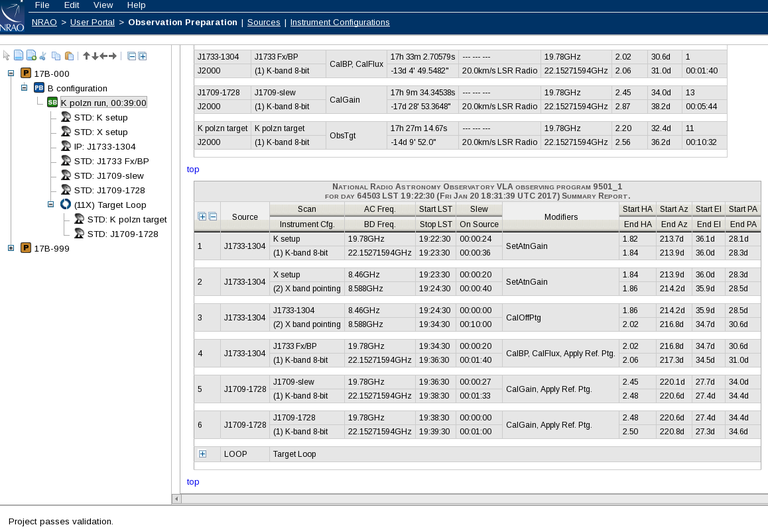Collapse all rows in summary table

213,216
